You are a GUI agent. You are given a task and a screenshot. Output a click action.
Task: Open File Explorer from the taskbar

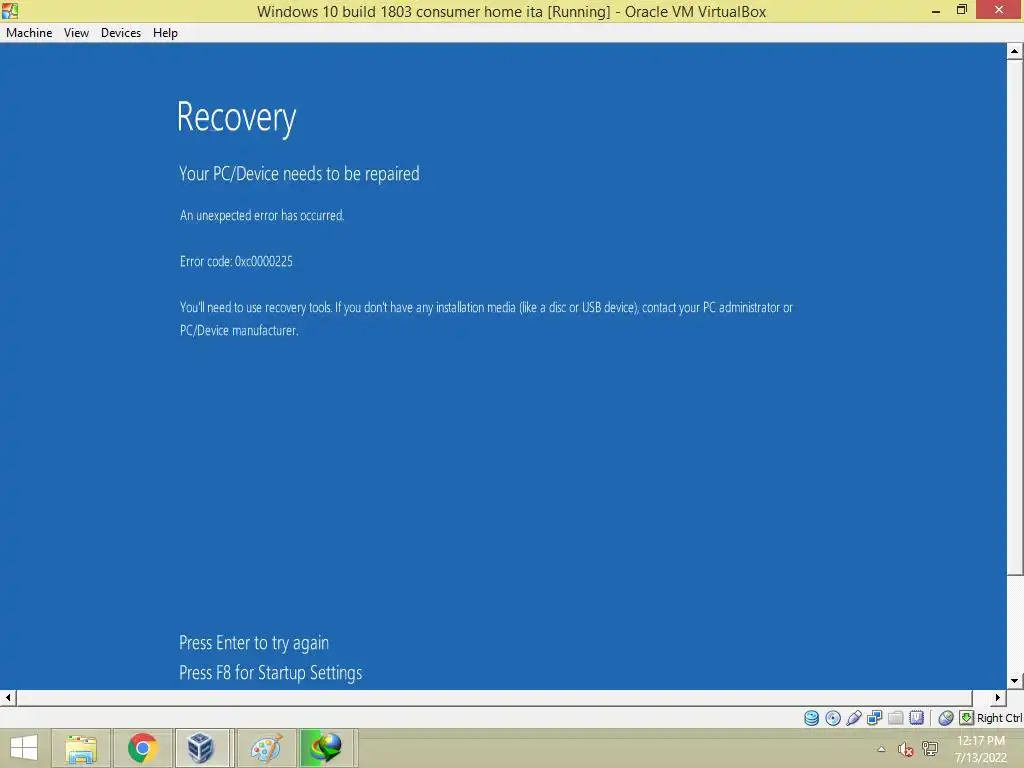(x=81, y=748)
